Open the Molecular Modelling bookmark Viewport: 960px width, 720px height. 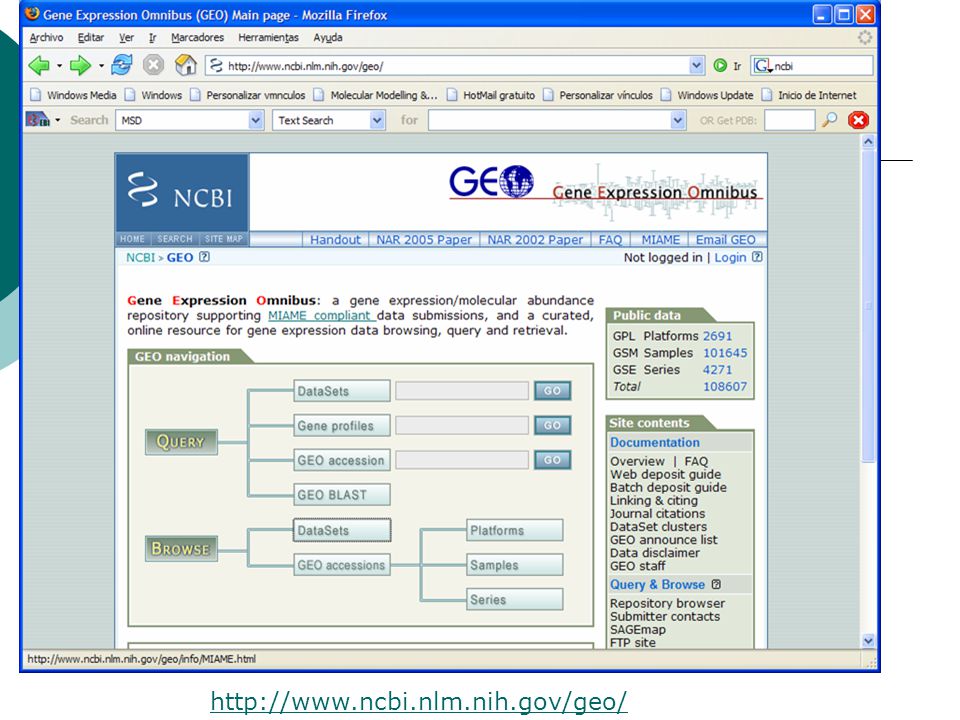point(376,95)
